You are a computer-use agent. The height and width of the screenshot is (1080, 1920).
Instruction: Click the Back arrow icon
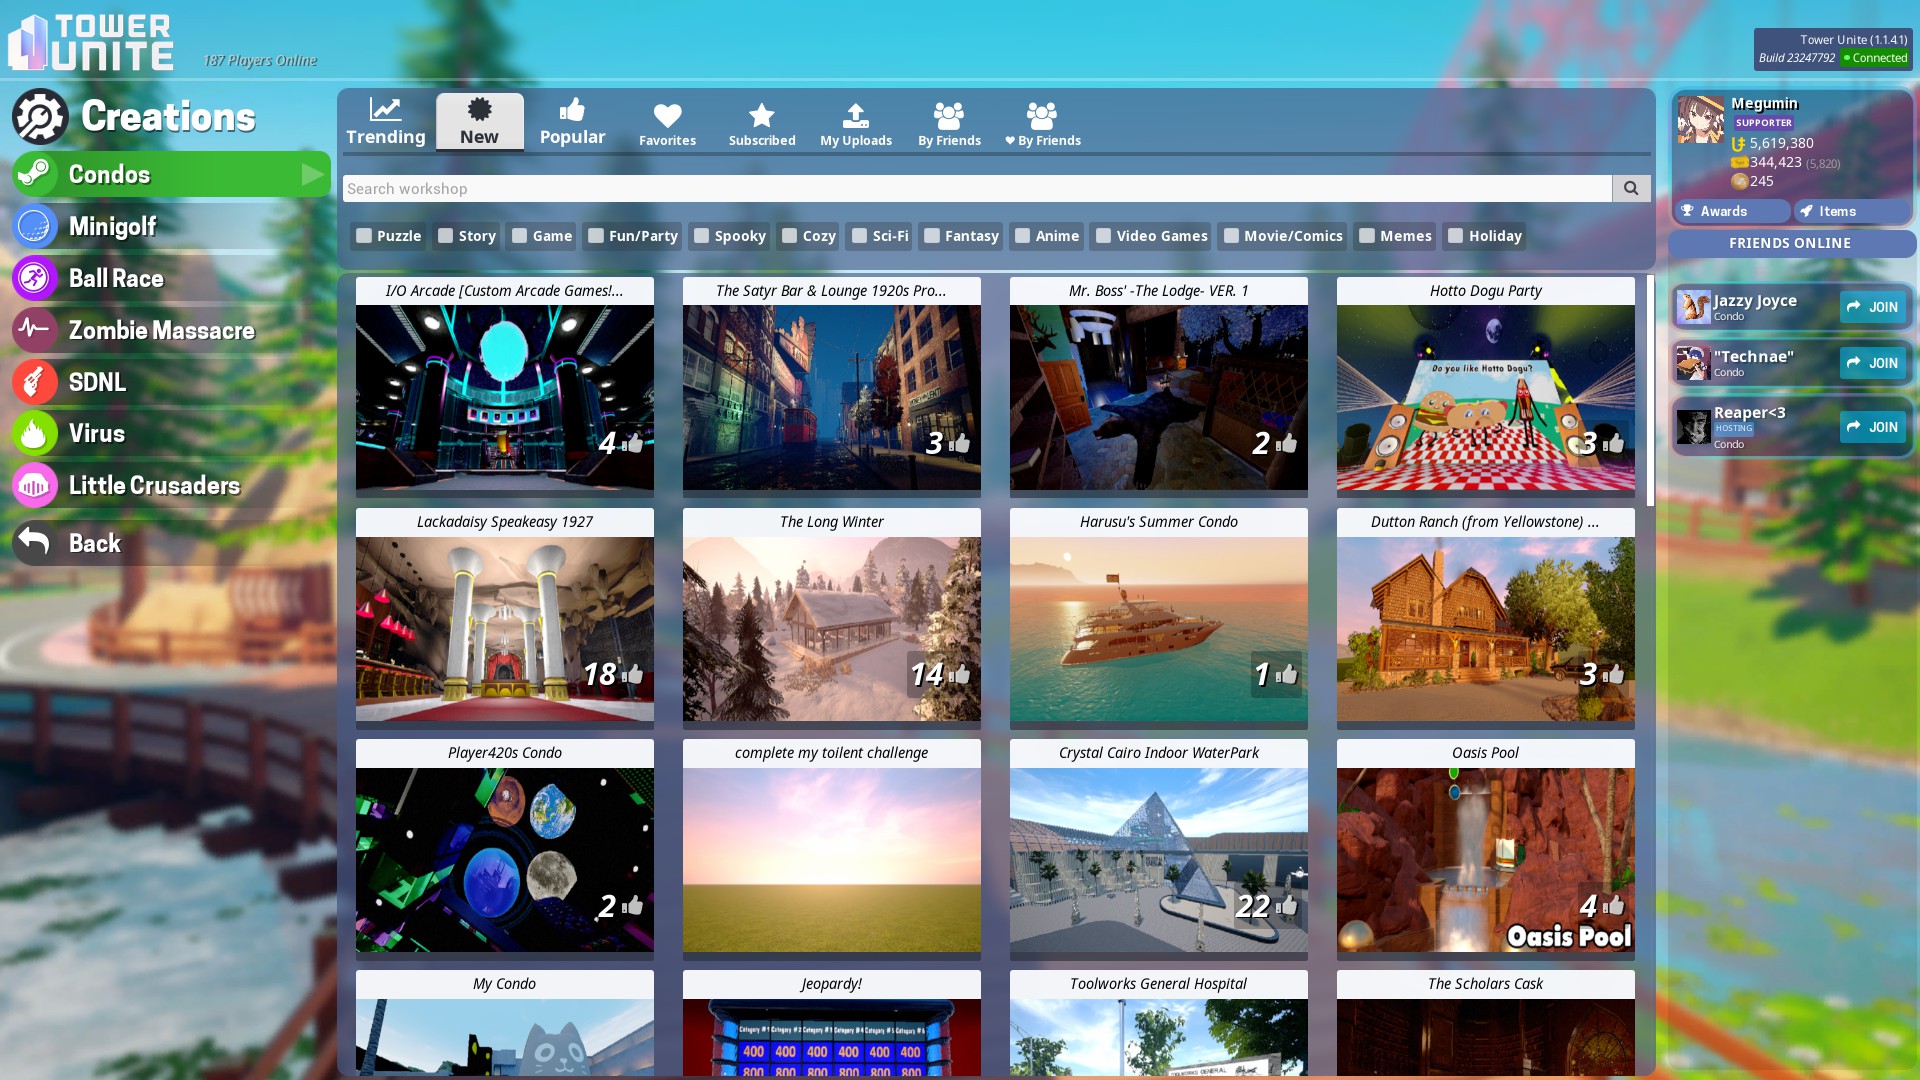point(35,542)
